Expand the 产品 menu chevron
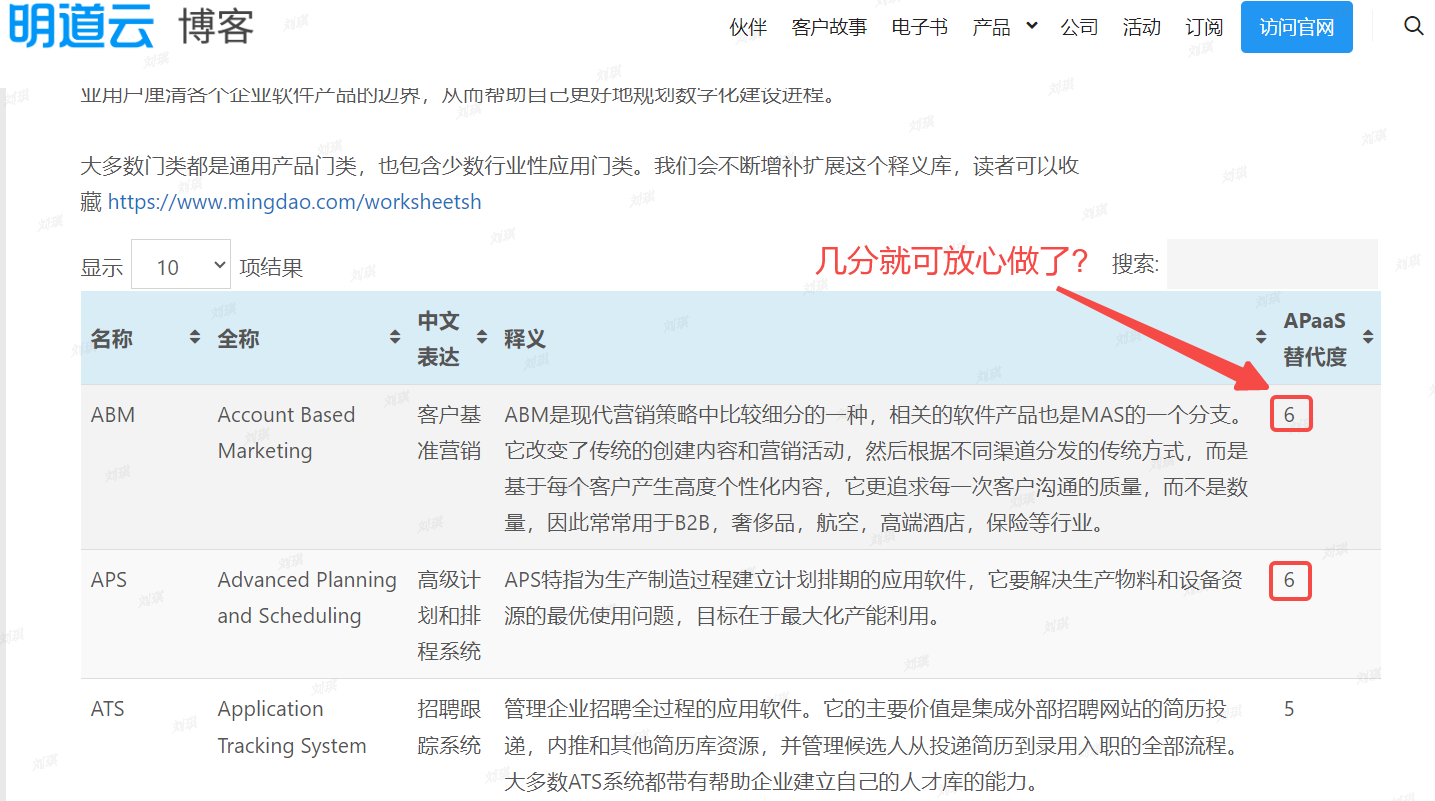 1032,26
